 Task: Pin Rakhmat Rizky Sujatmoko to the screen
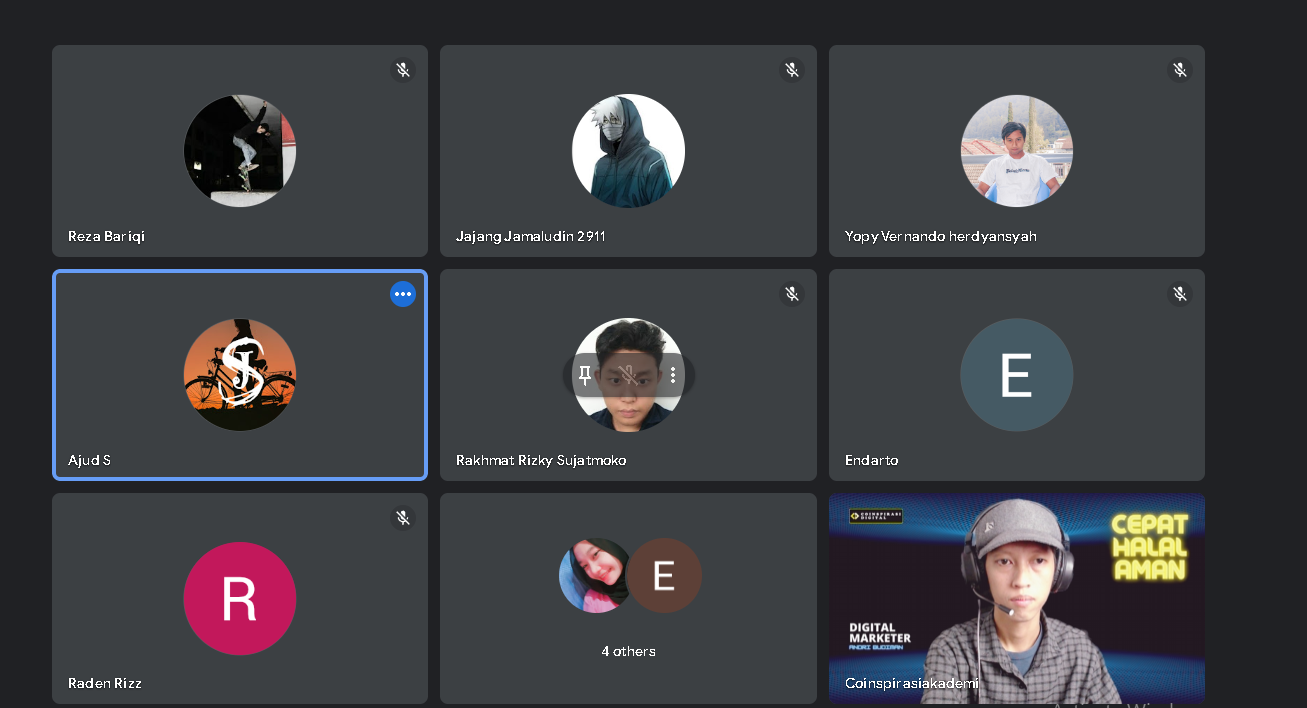coord(586,375)
